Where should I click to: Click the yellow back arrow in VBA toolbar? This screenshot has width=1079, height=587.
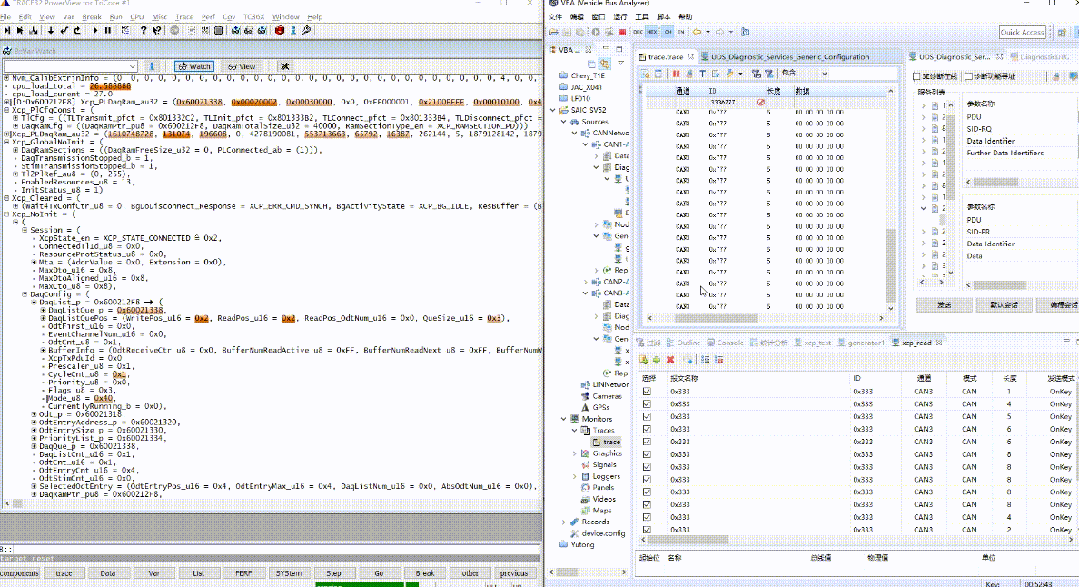point(697,32)
